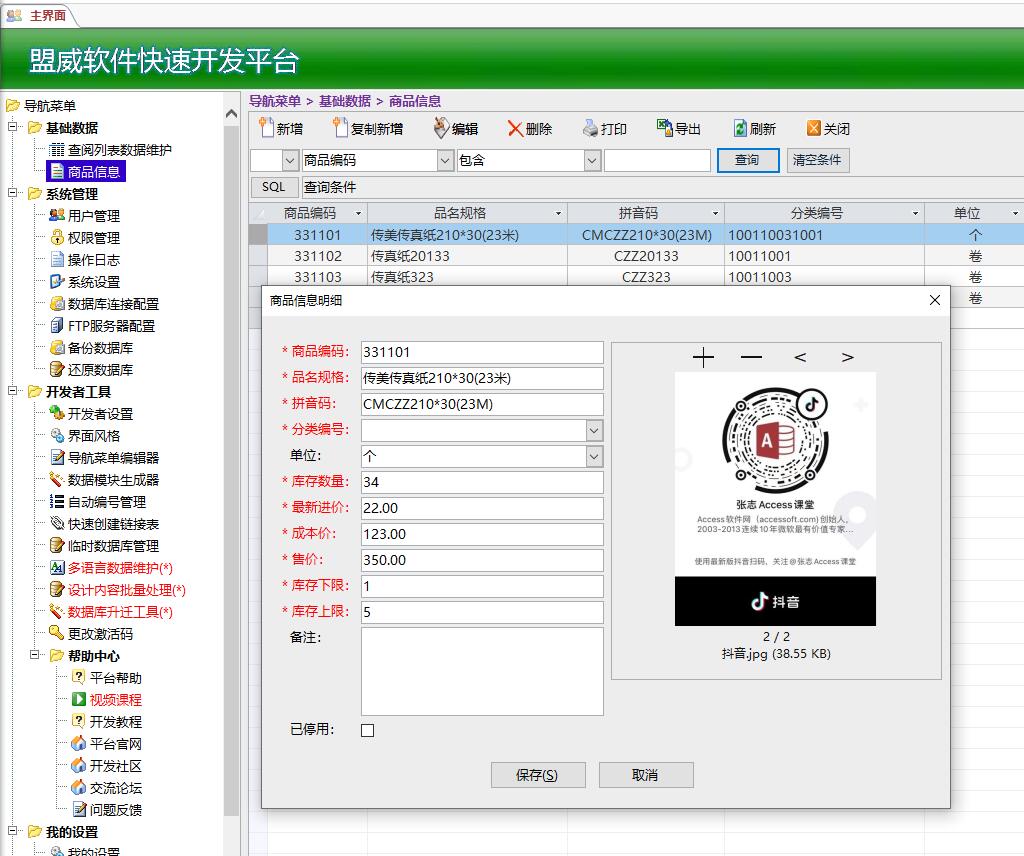Open the 包含 operator dropdown
This screenshot has height=856, width=1024.
(x=592, y=160)
